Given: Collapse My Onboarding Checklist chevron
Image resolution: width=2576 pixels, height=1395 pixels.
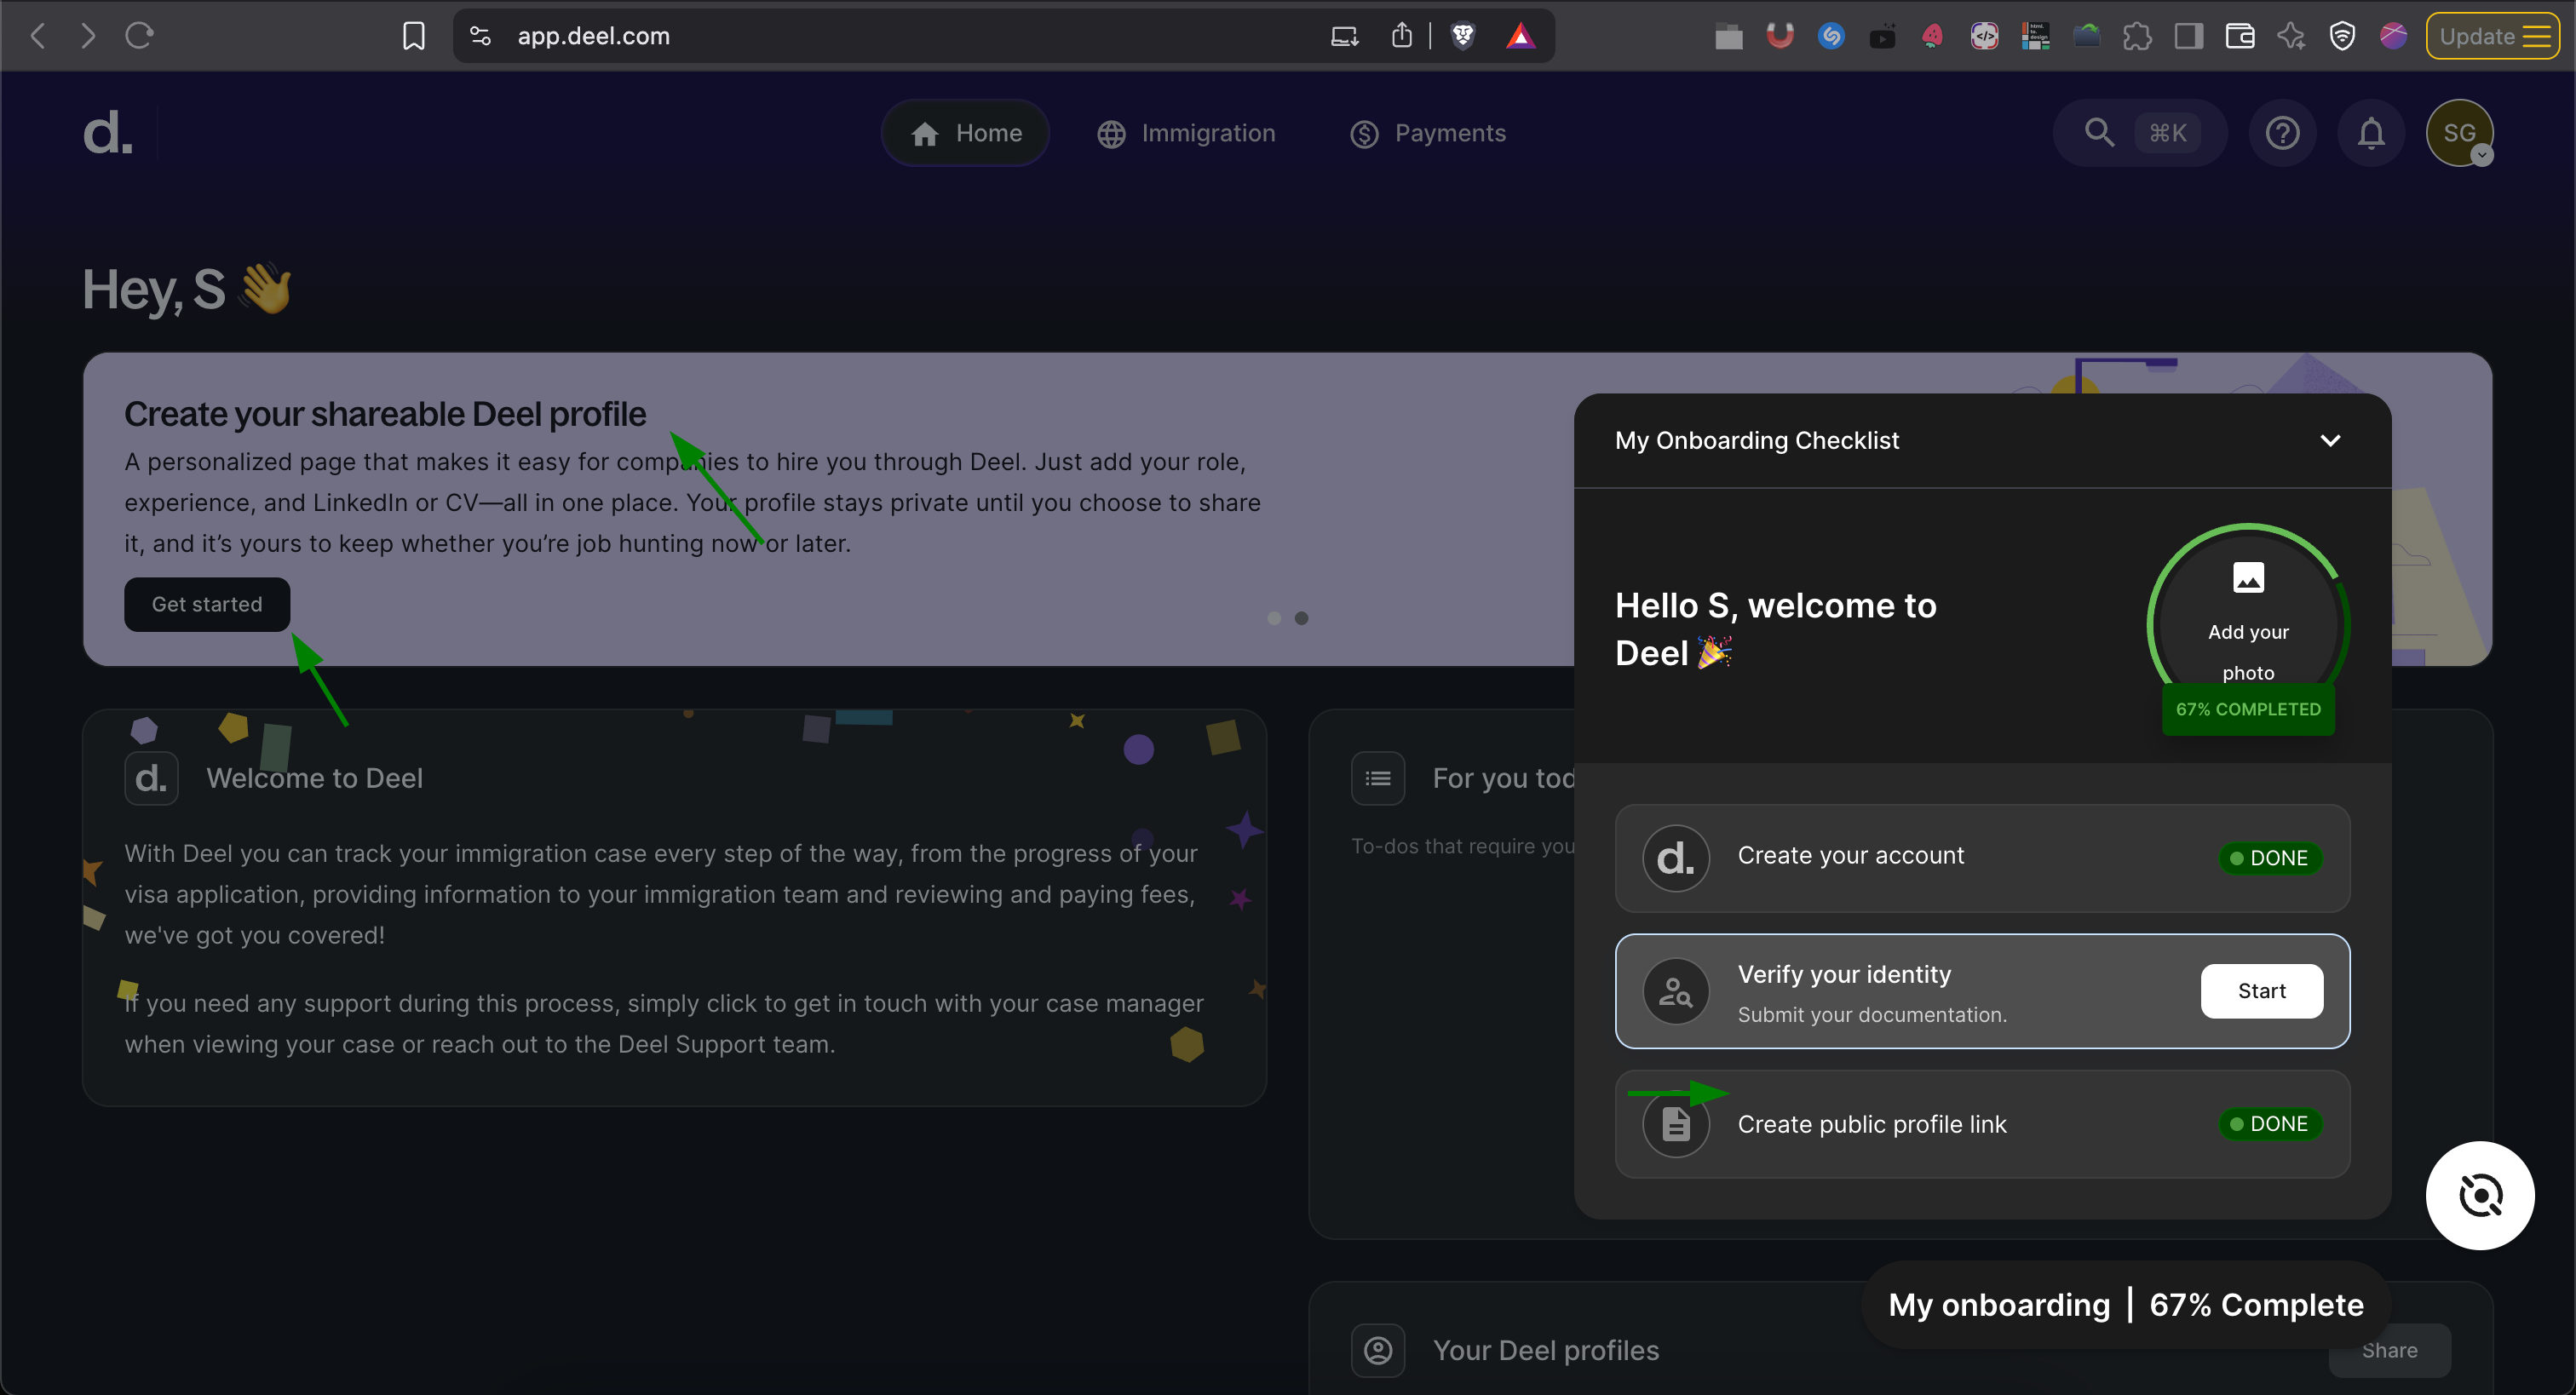Looking at the screenshot, I should (2330, 440).
